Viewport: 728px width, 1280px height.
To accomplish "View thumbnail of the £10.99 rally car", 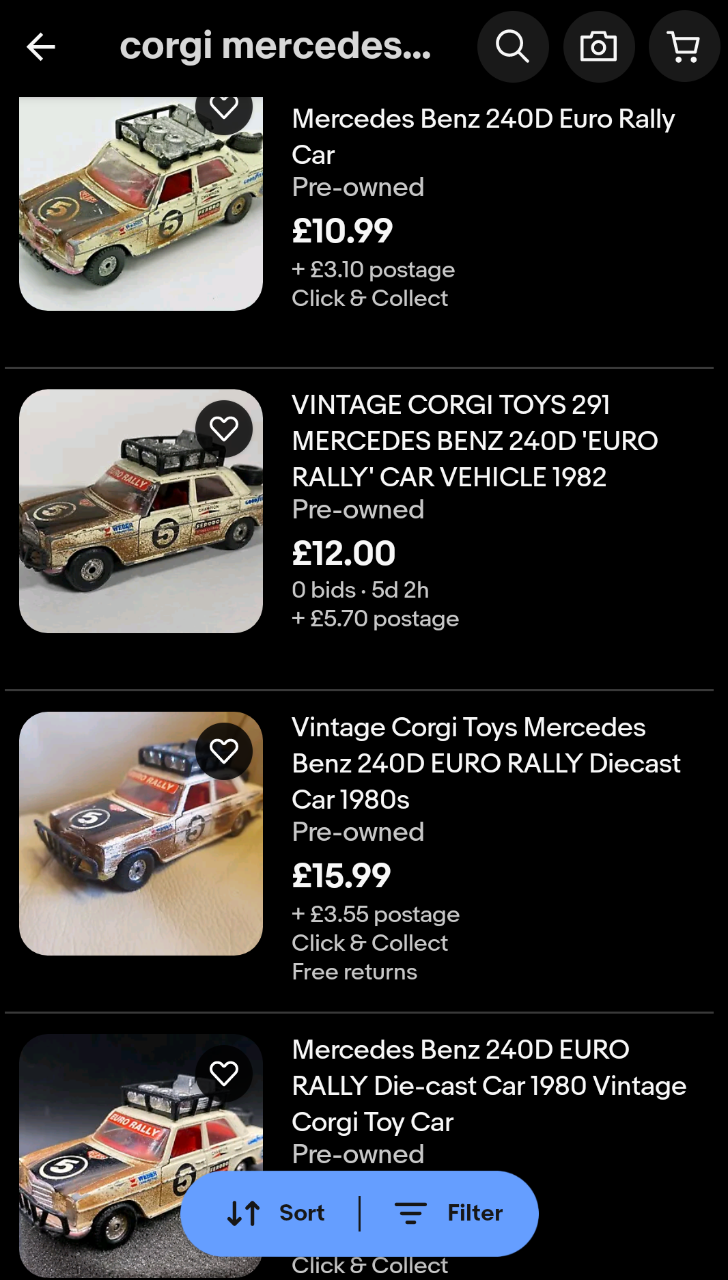I will pyautogui.click(x=141, y=204).
